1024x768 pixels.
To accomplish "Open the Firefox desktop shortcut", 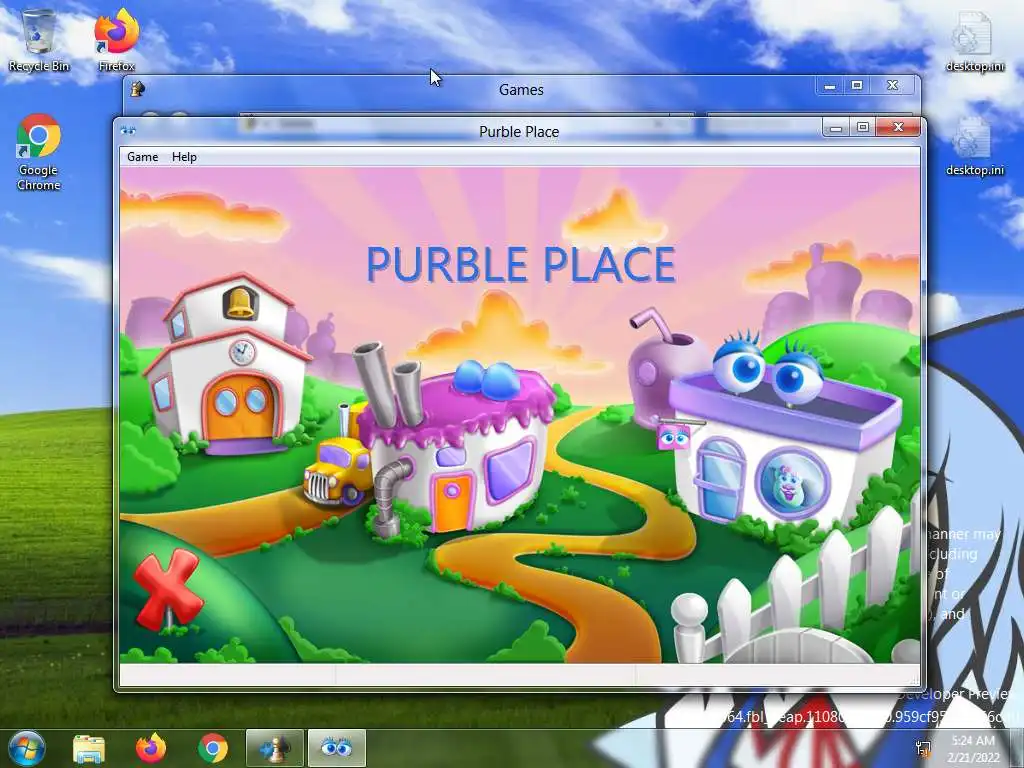I will 117,40.
